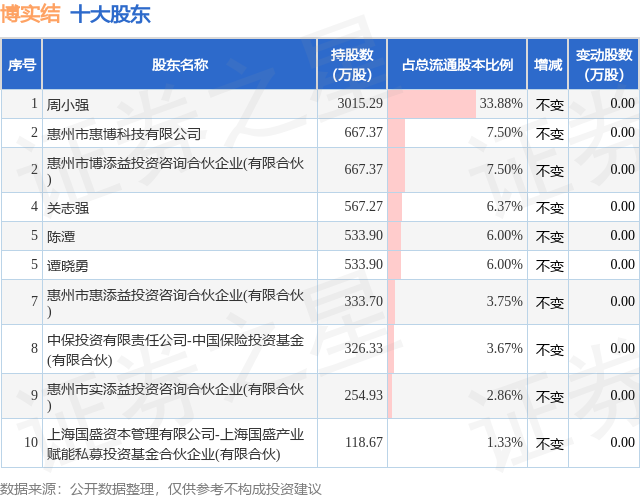This screenshot has height=498, width=640.
Task: Click shareholding value 333.70
Action: [x=364, y=301]
